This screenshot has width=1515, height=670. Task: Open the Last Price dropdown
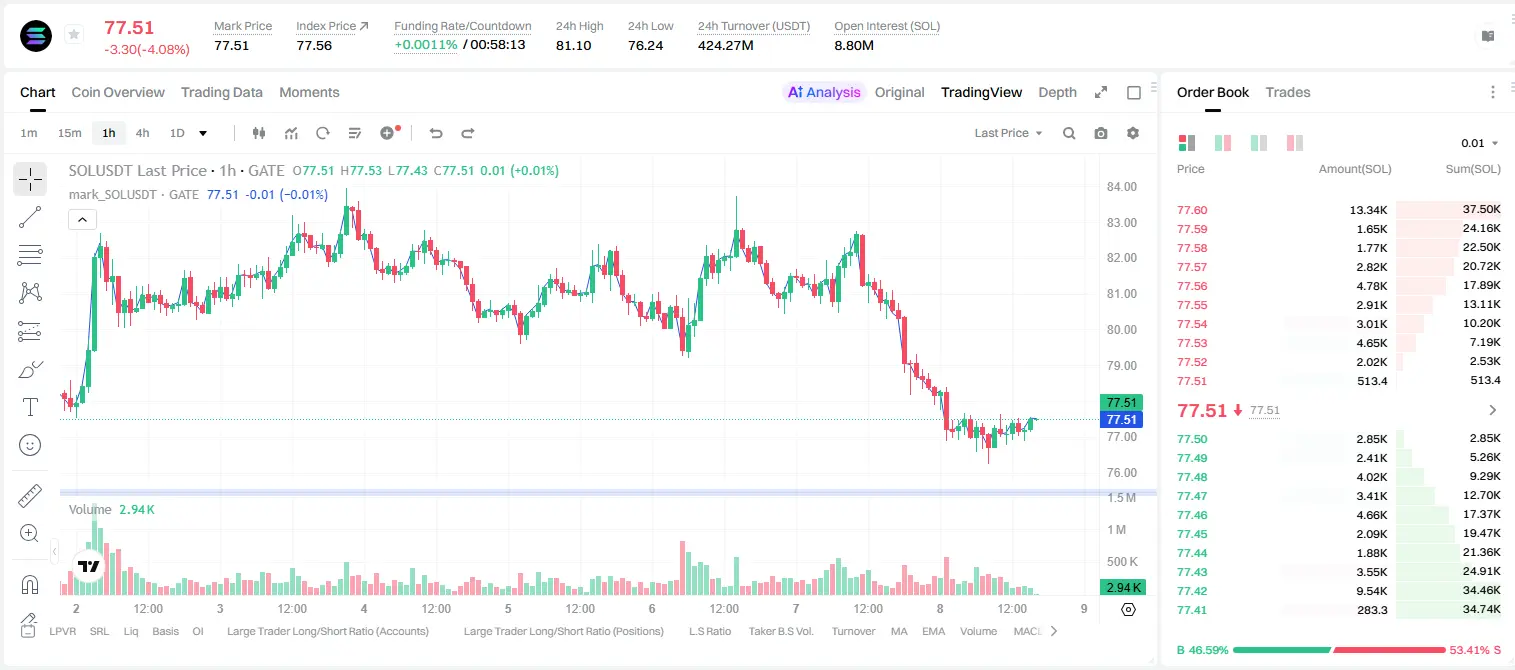1008,133
